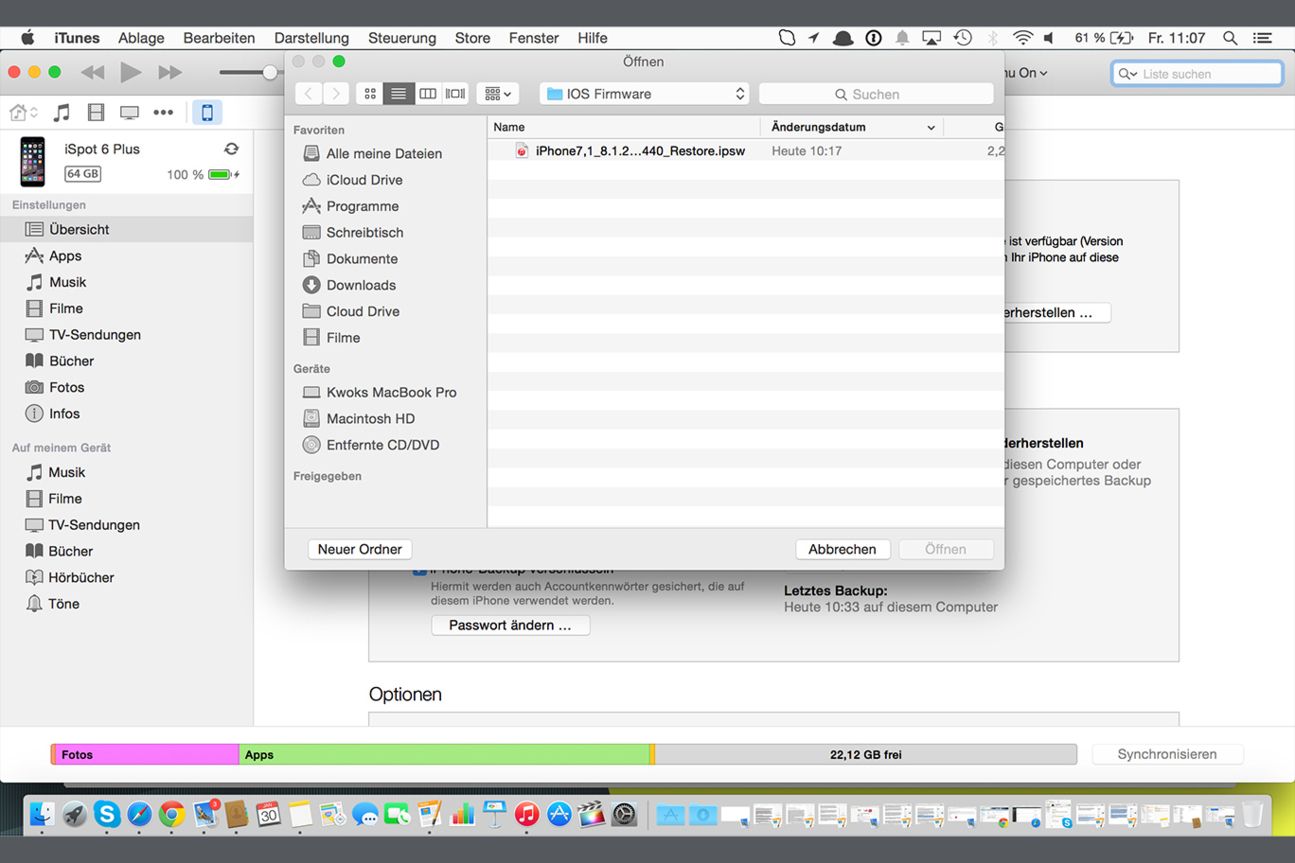The height and width of the screenshot is (863, 1295).
Task: Adjust the iTunes volume slider knob
Action: click(270, 72)
